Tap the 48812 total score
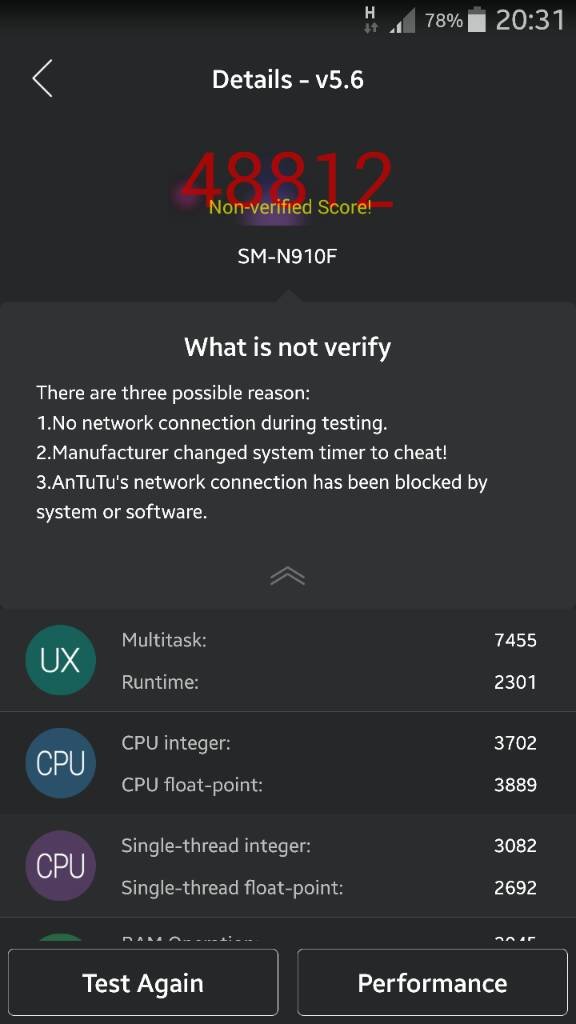The height and width of the screenshot is (1024, 576). [287, 178]
